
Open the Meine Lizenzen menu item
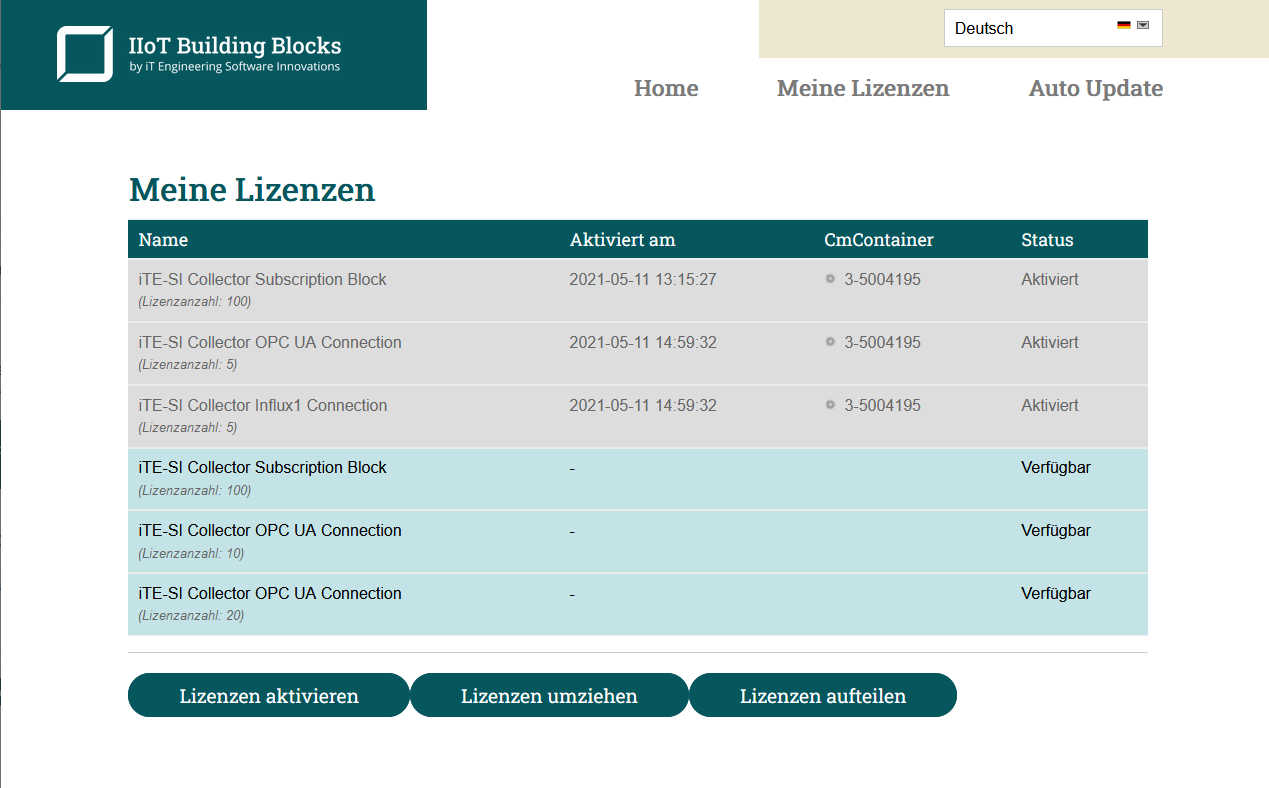862,88
